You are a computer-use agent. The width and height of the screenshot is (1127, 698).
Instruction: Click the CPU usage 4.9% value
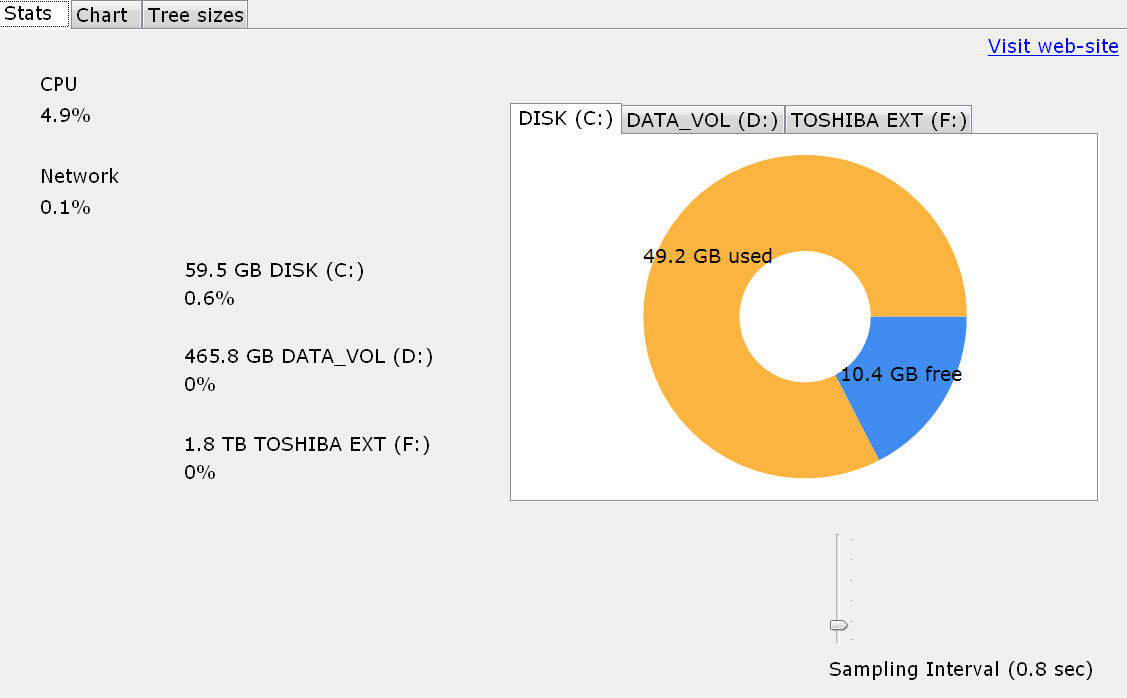click(x=65, y=116)
